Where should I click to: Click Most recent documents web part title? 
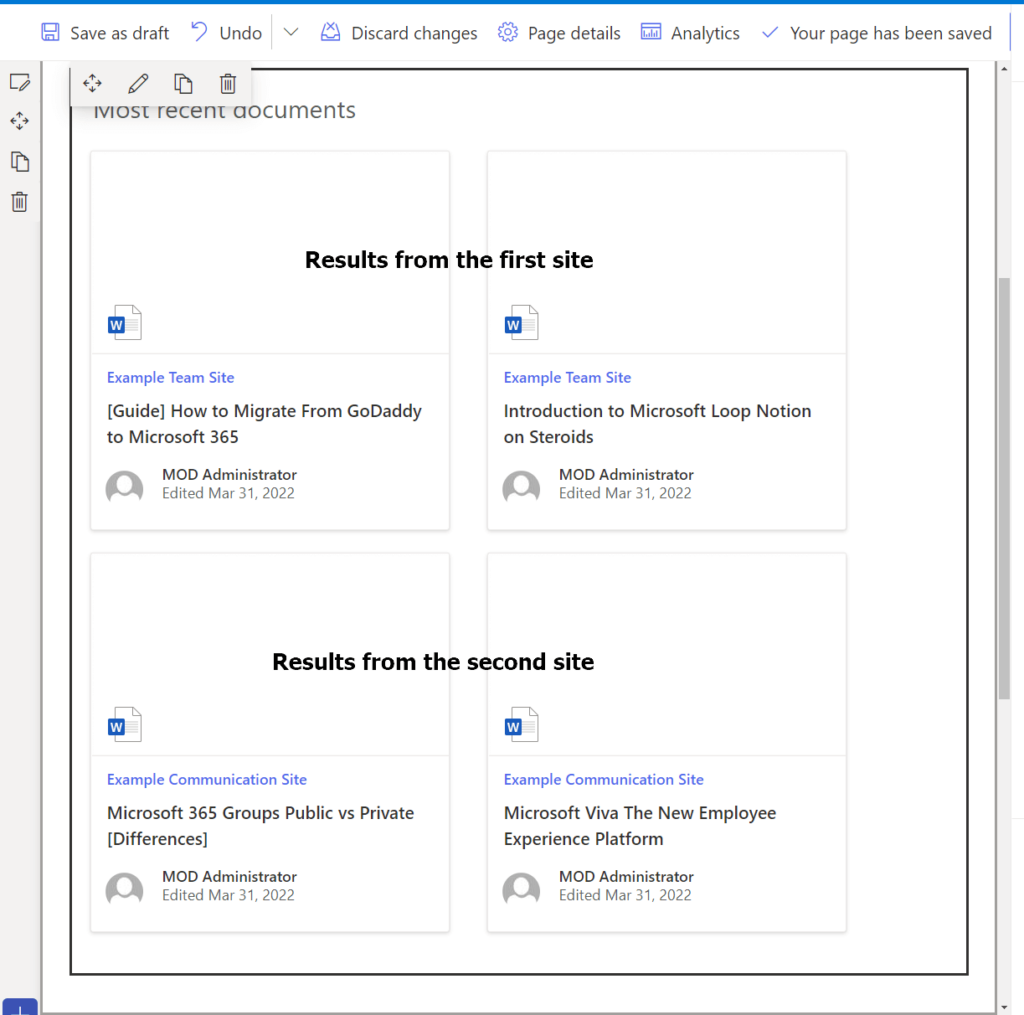pyautogui.click(x=224, y=111)
